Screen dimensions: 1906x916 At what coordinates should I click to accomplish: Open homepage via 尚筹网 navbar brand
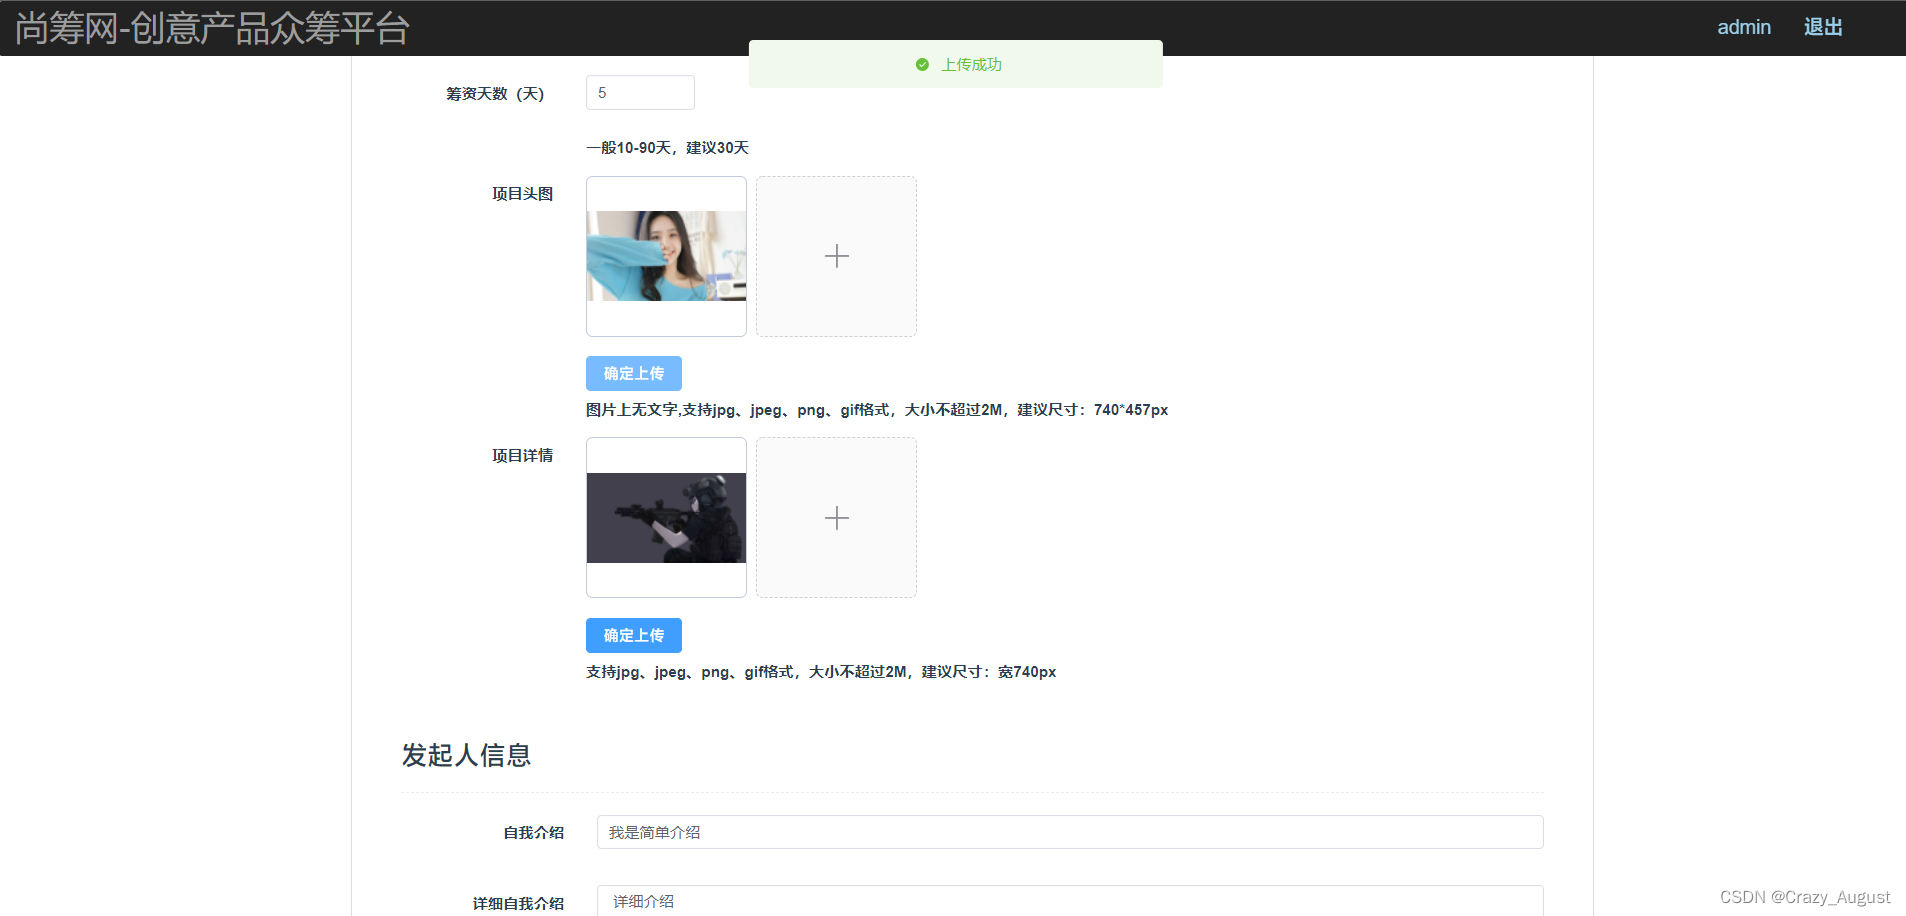click(x=209, y=27)
